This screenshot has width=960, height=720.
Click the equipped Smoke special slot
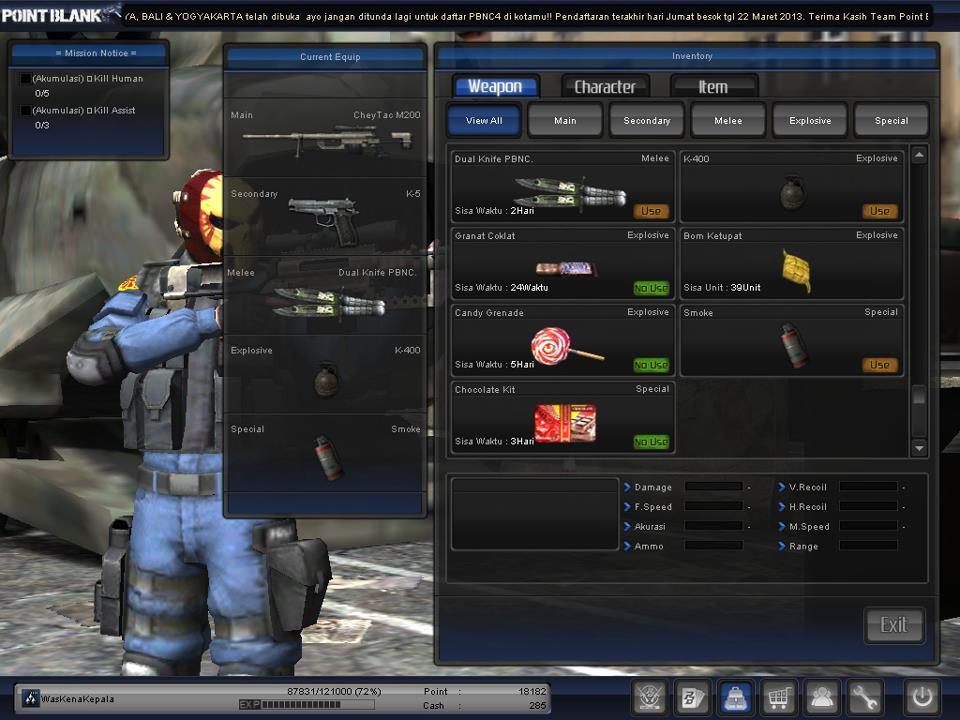[x=325, y=452]
